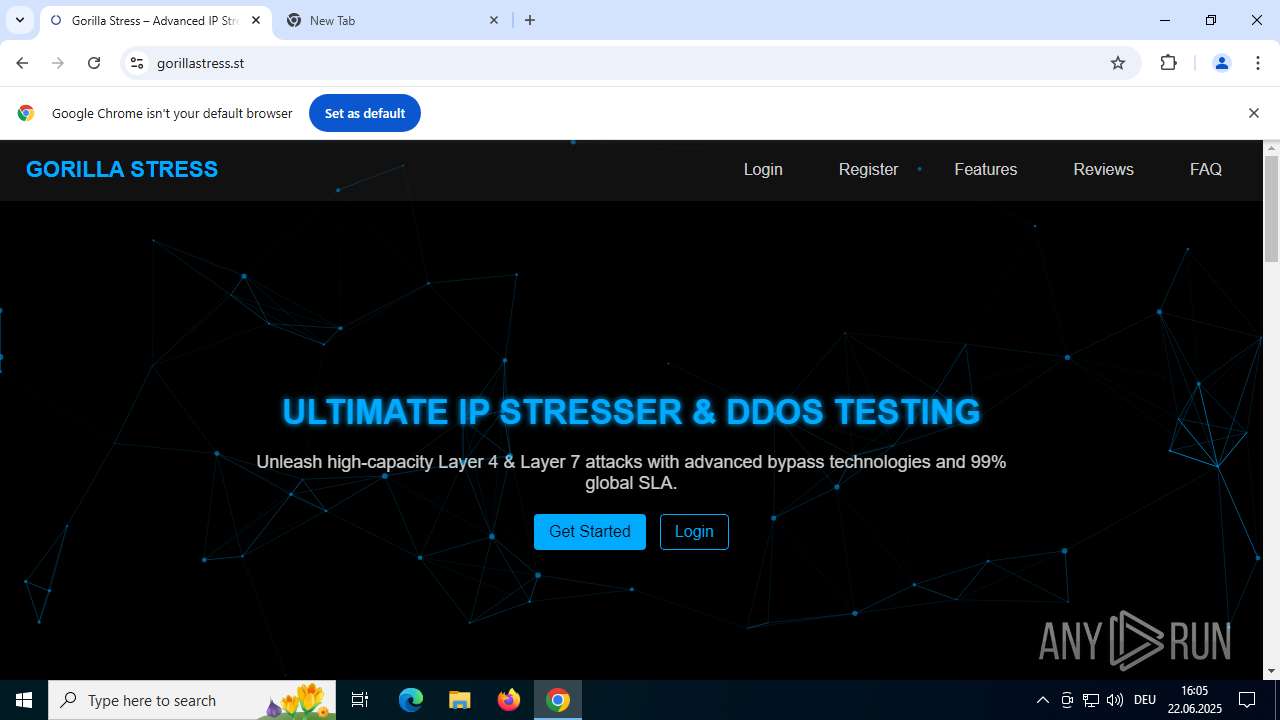The image size is (1280, 720).
Task: Show hidden system tray icons
Action: pyautogui.click(x=1042, y=700)
